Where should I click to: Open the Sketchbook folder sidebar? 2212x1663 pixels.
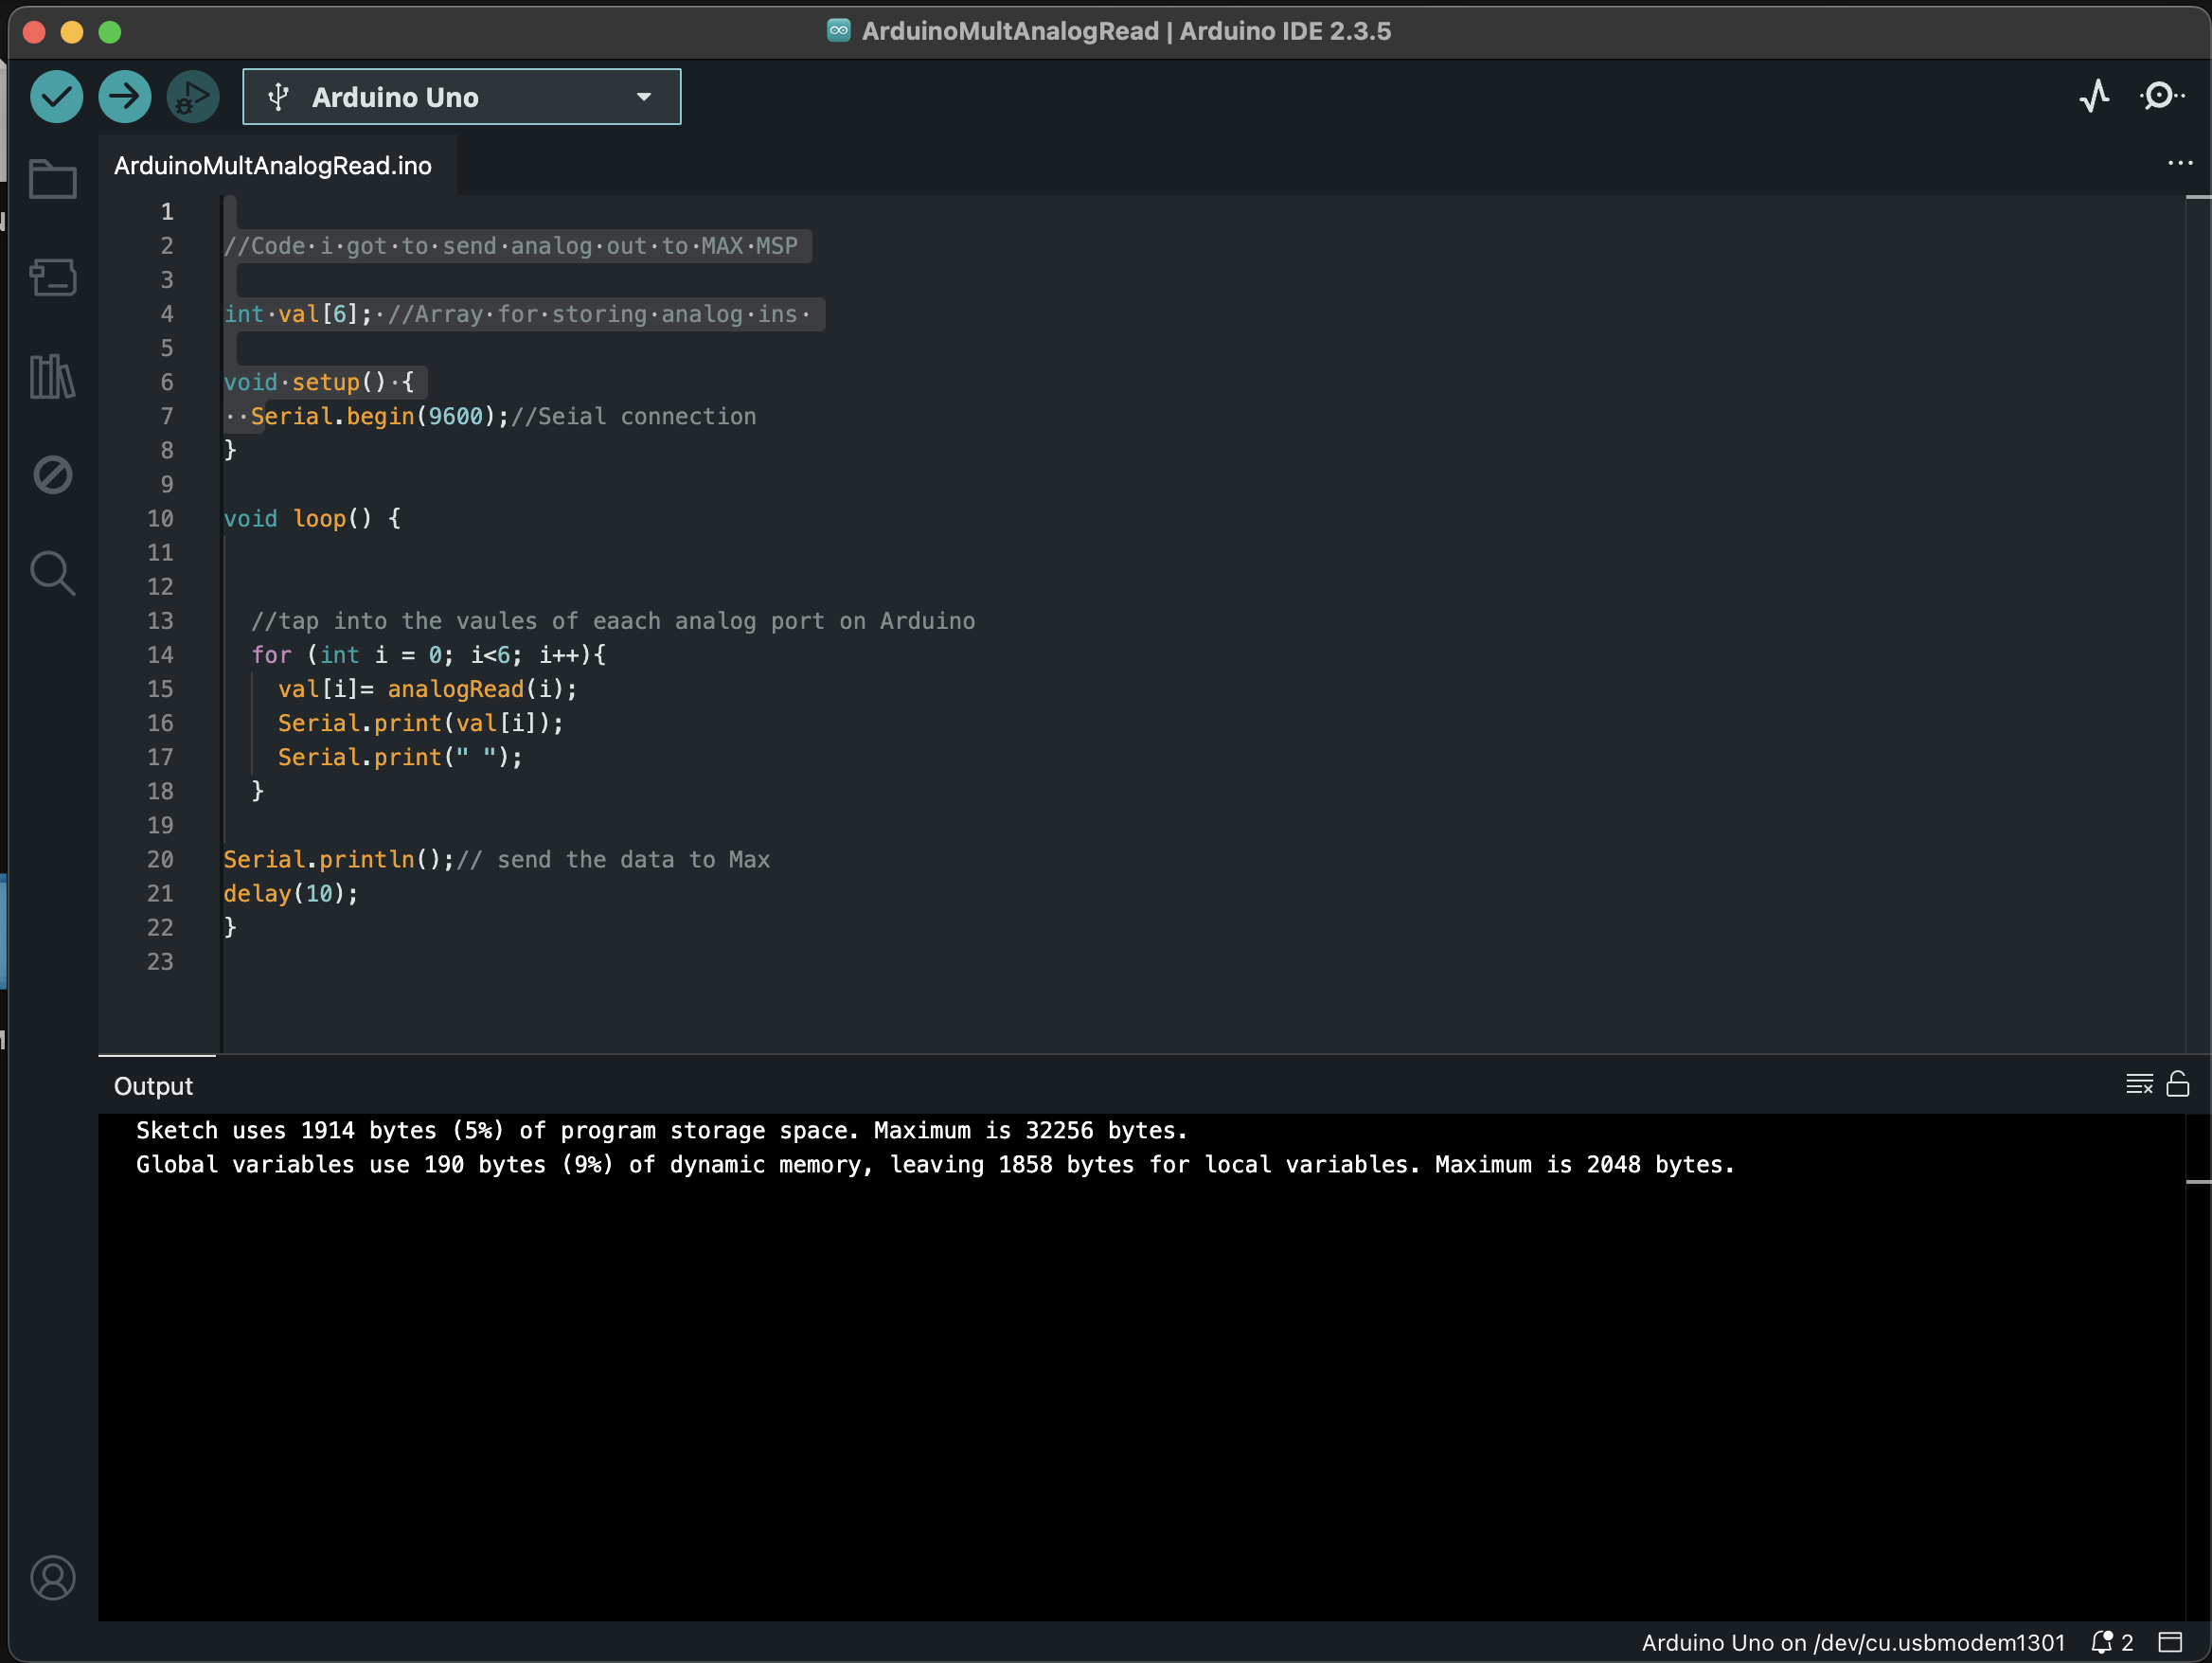(53, 180)
